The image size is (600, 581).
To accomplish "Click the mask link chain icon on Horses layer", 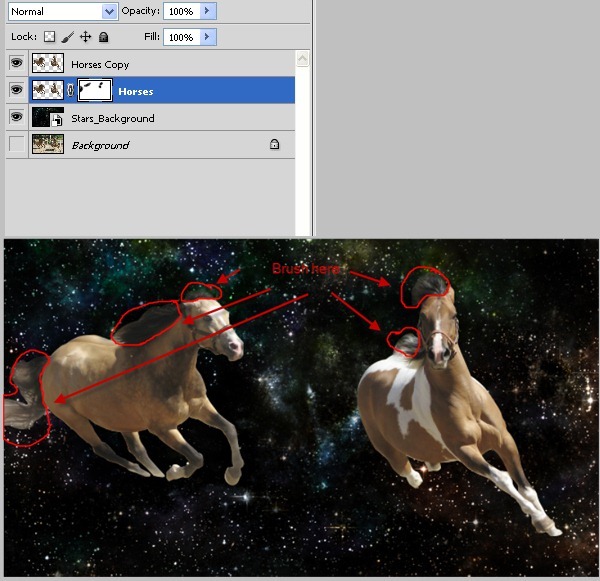I will coord(70,90).
